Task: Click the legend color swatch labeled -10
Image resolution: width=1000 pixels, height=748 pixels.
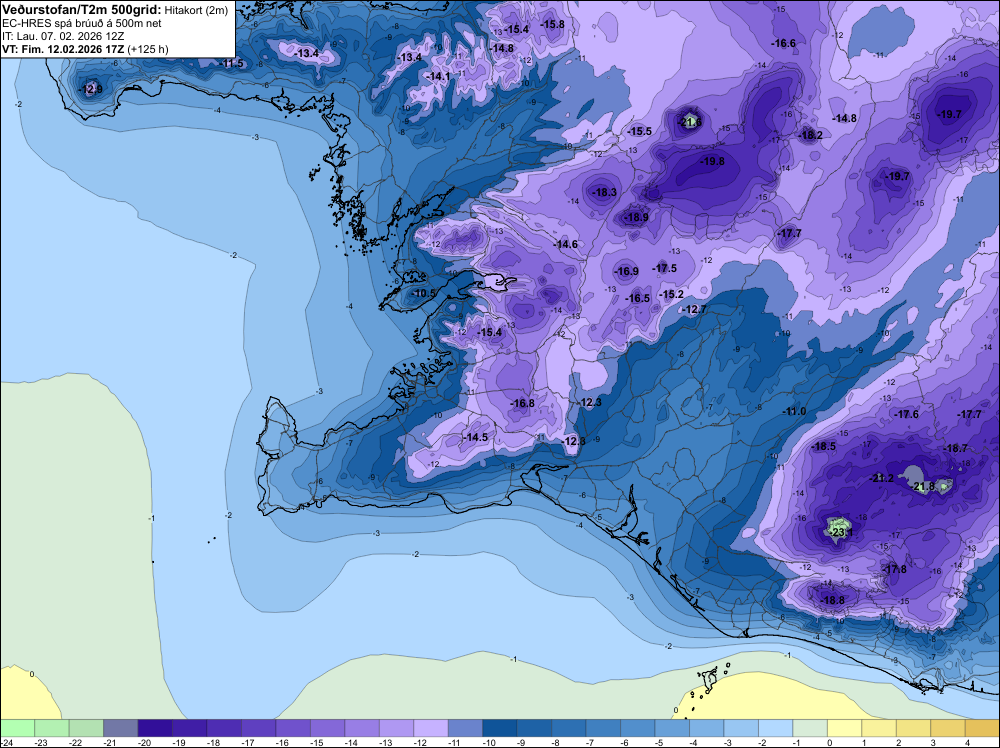Action: tap(499, 728)
